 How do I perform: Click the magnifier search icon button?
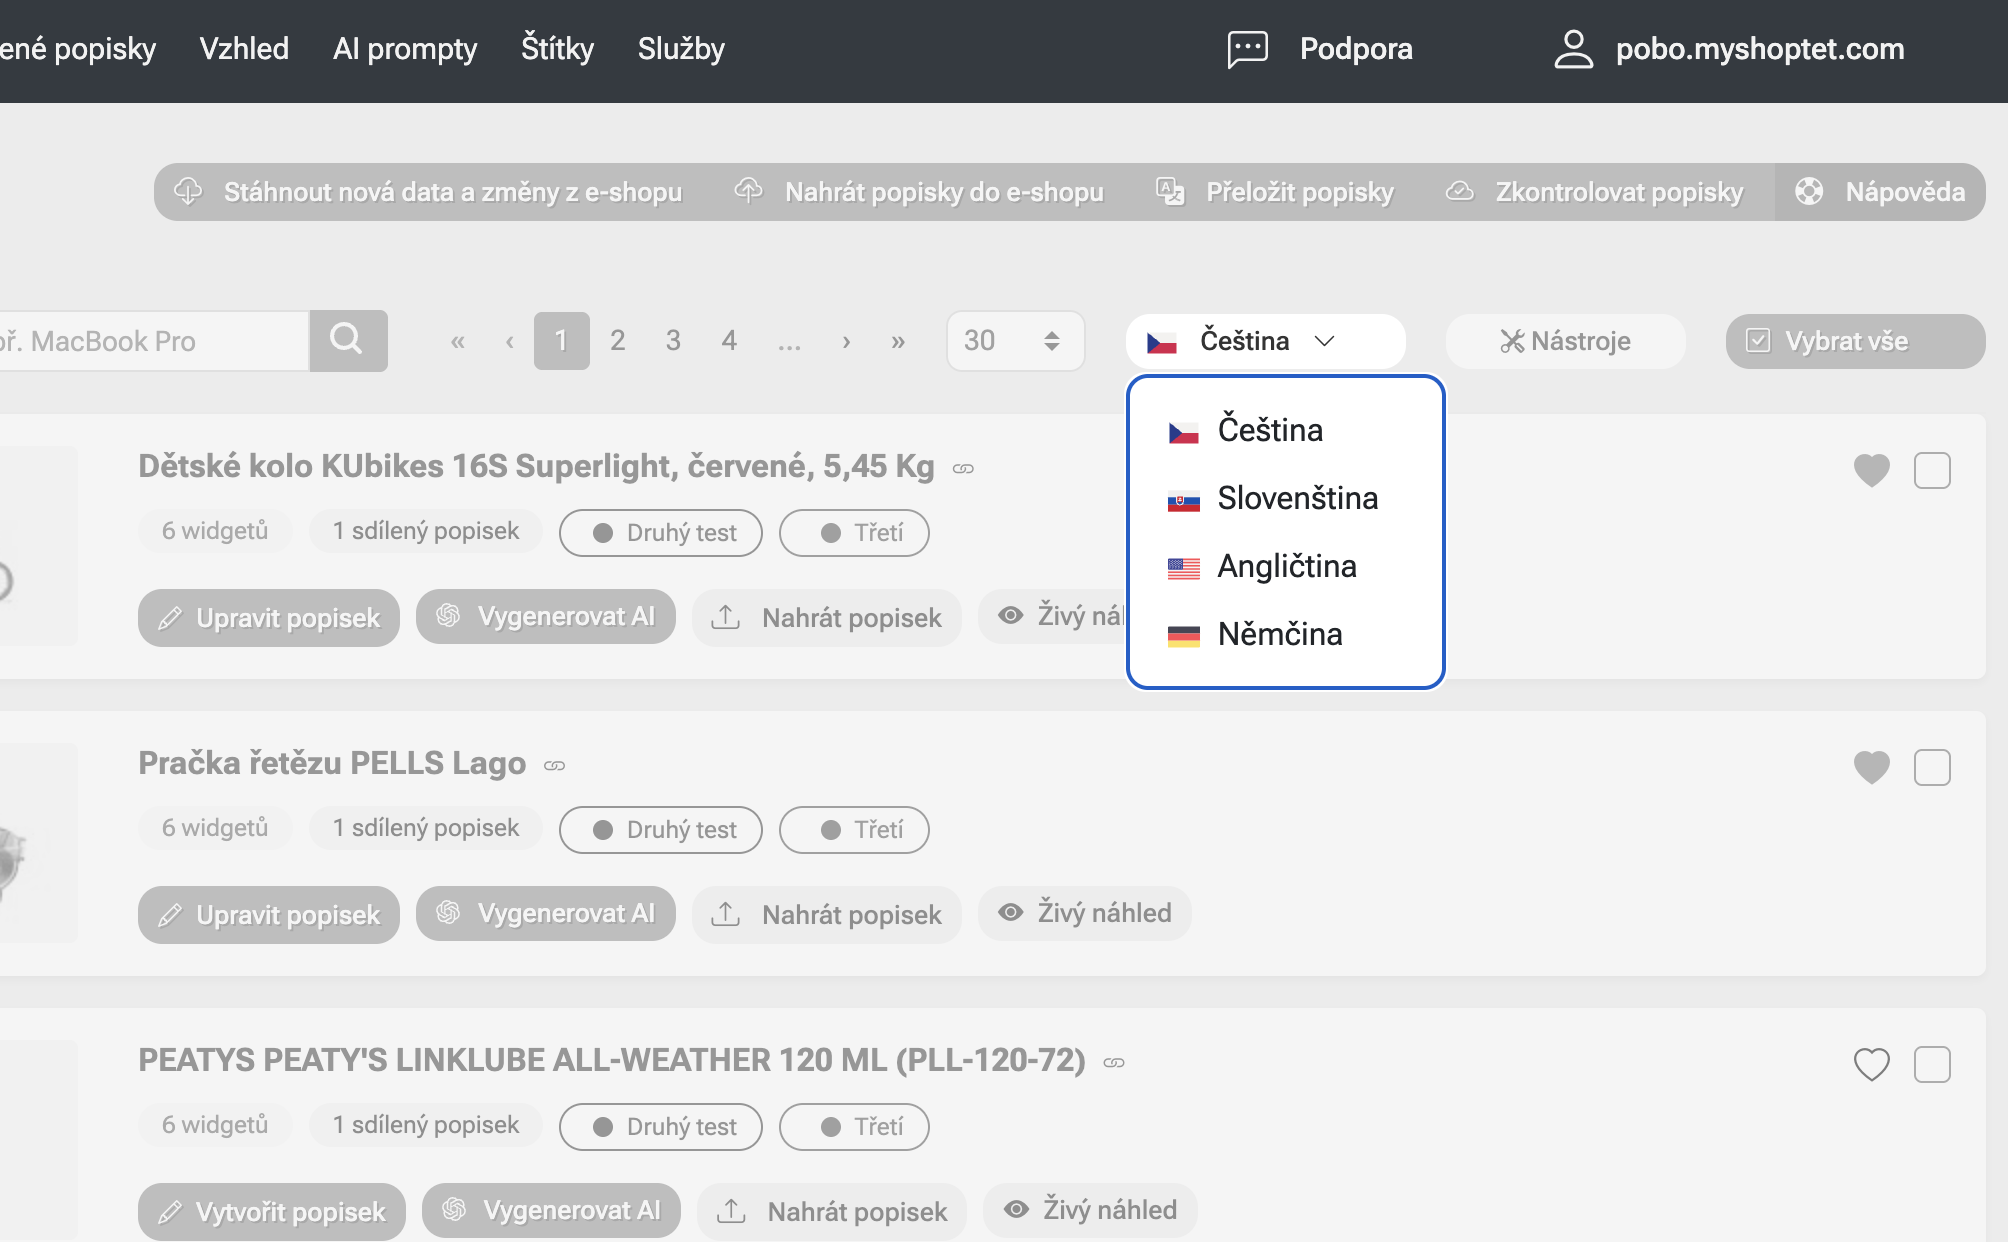(x=347, y=340)
